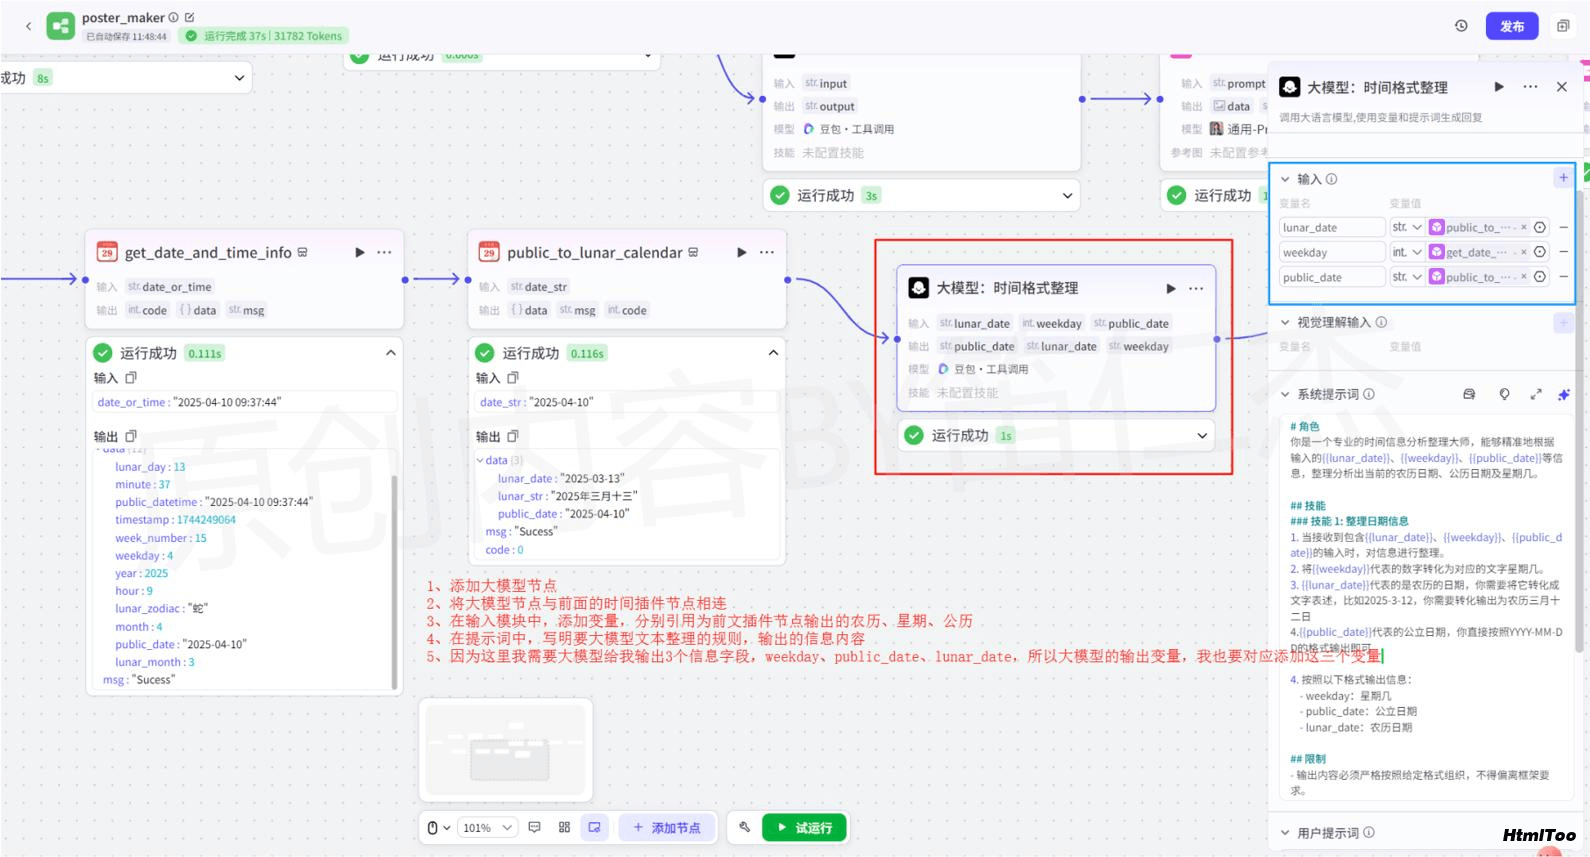1590x857 pixels.
Task: Open the info icon next to poster_maker
Action: click(174, 17)
